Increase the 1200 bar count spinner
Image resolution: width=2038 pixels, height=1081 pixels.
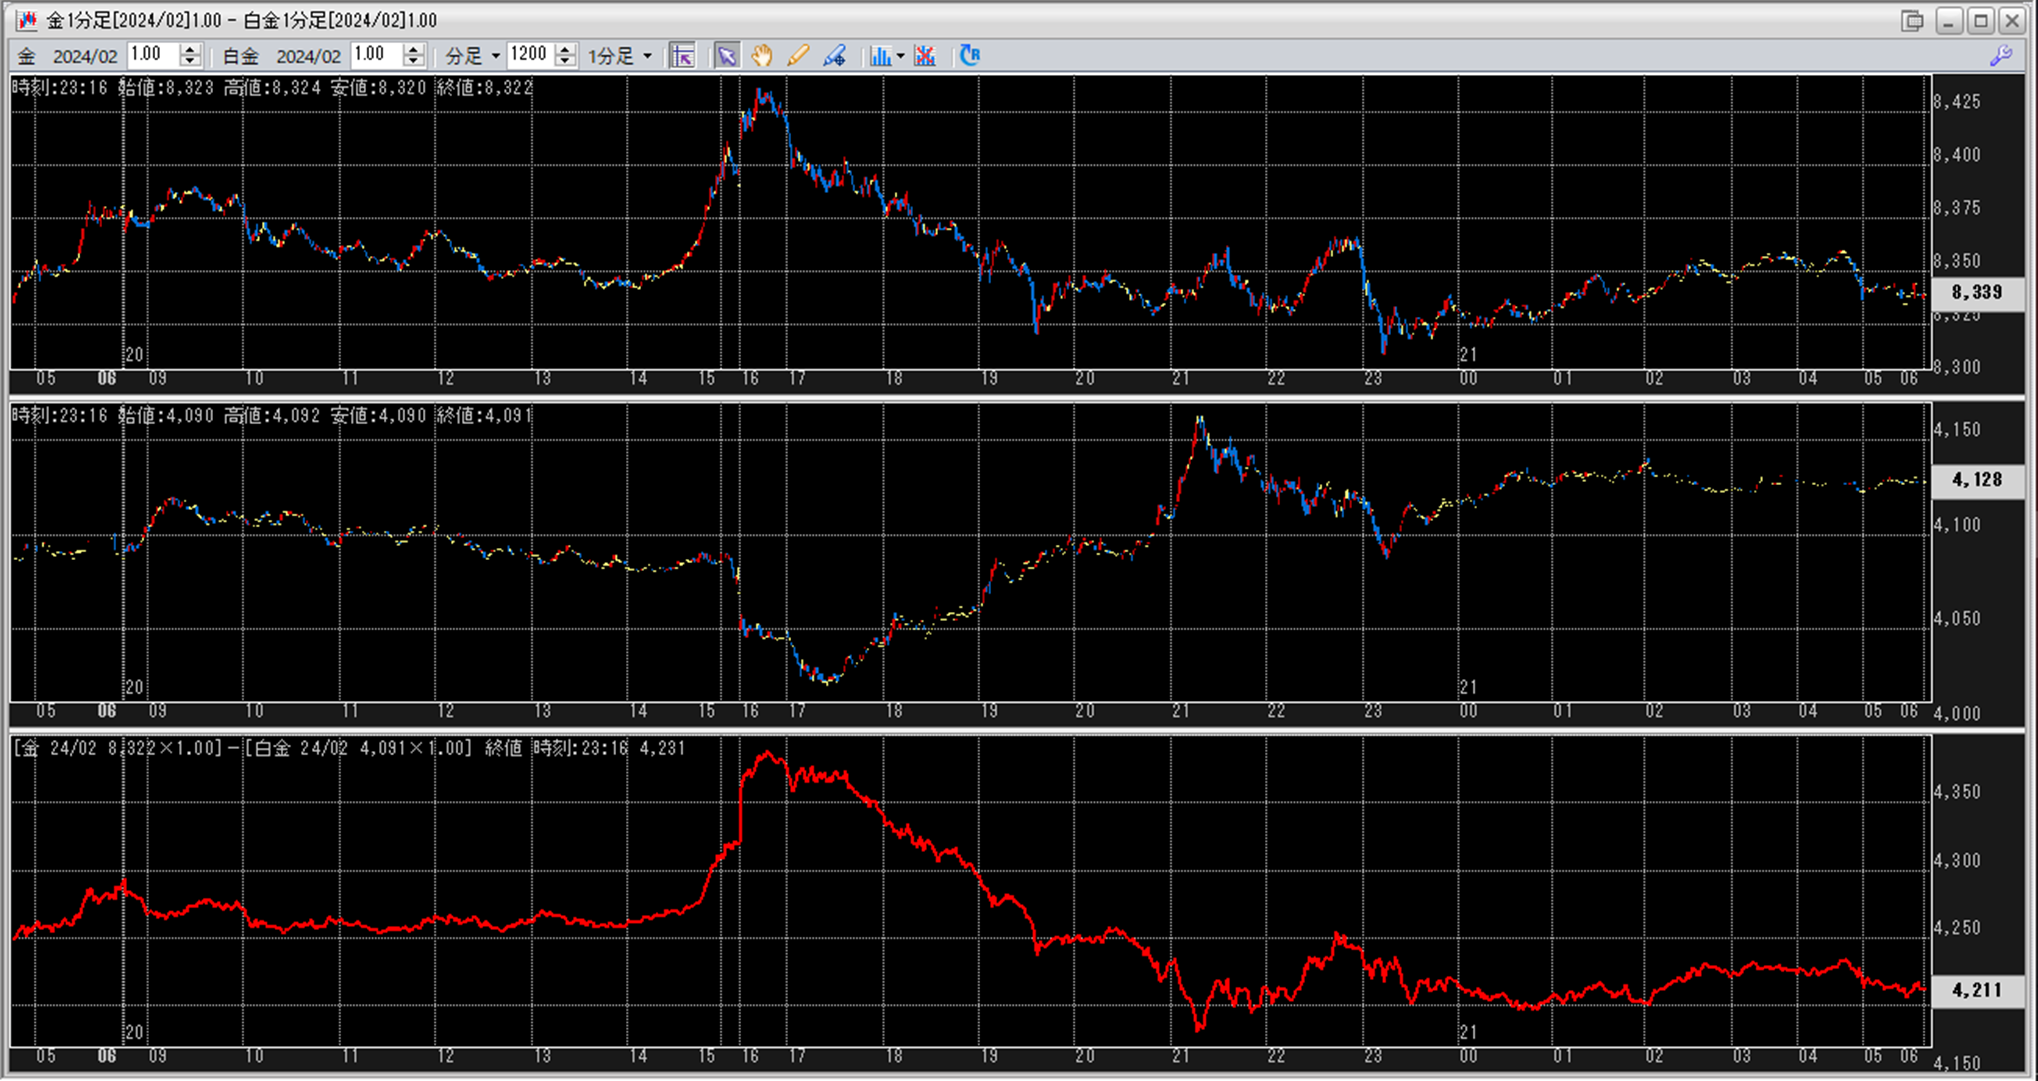click(x=566, y=50)
